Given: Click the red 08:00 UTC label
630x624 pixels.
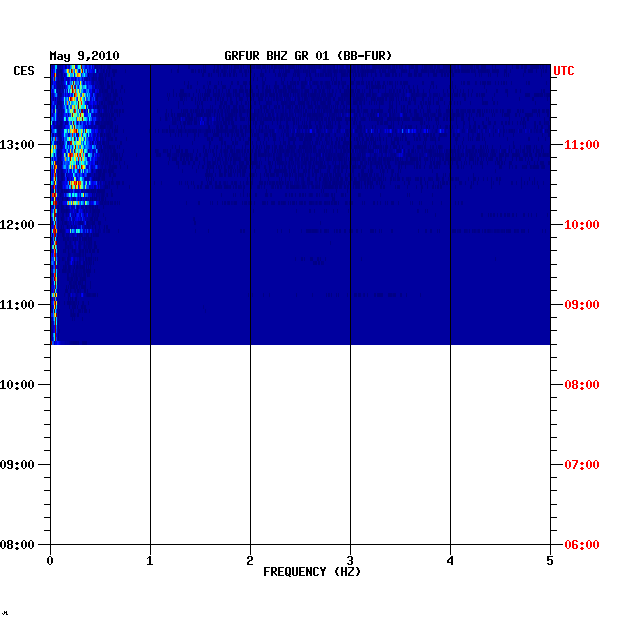Looking at the screenshot, I should coord(582,385).
